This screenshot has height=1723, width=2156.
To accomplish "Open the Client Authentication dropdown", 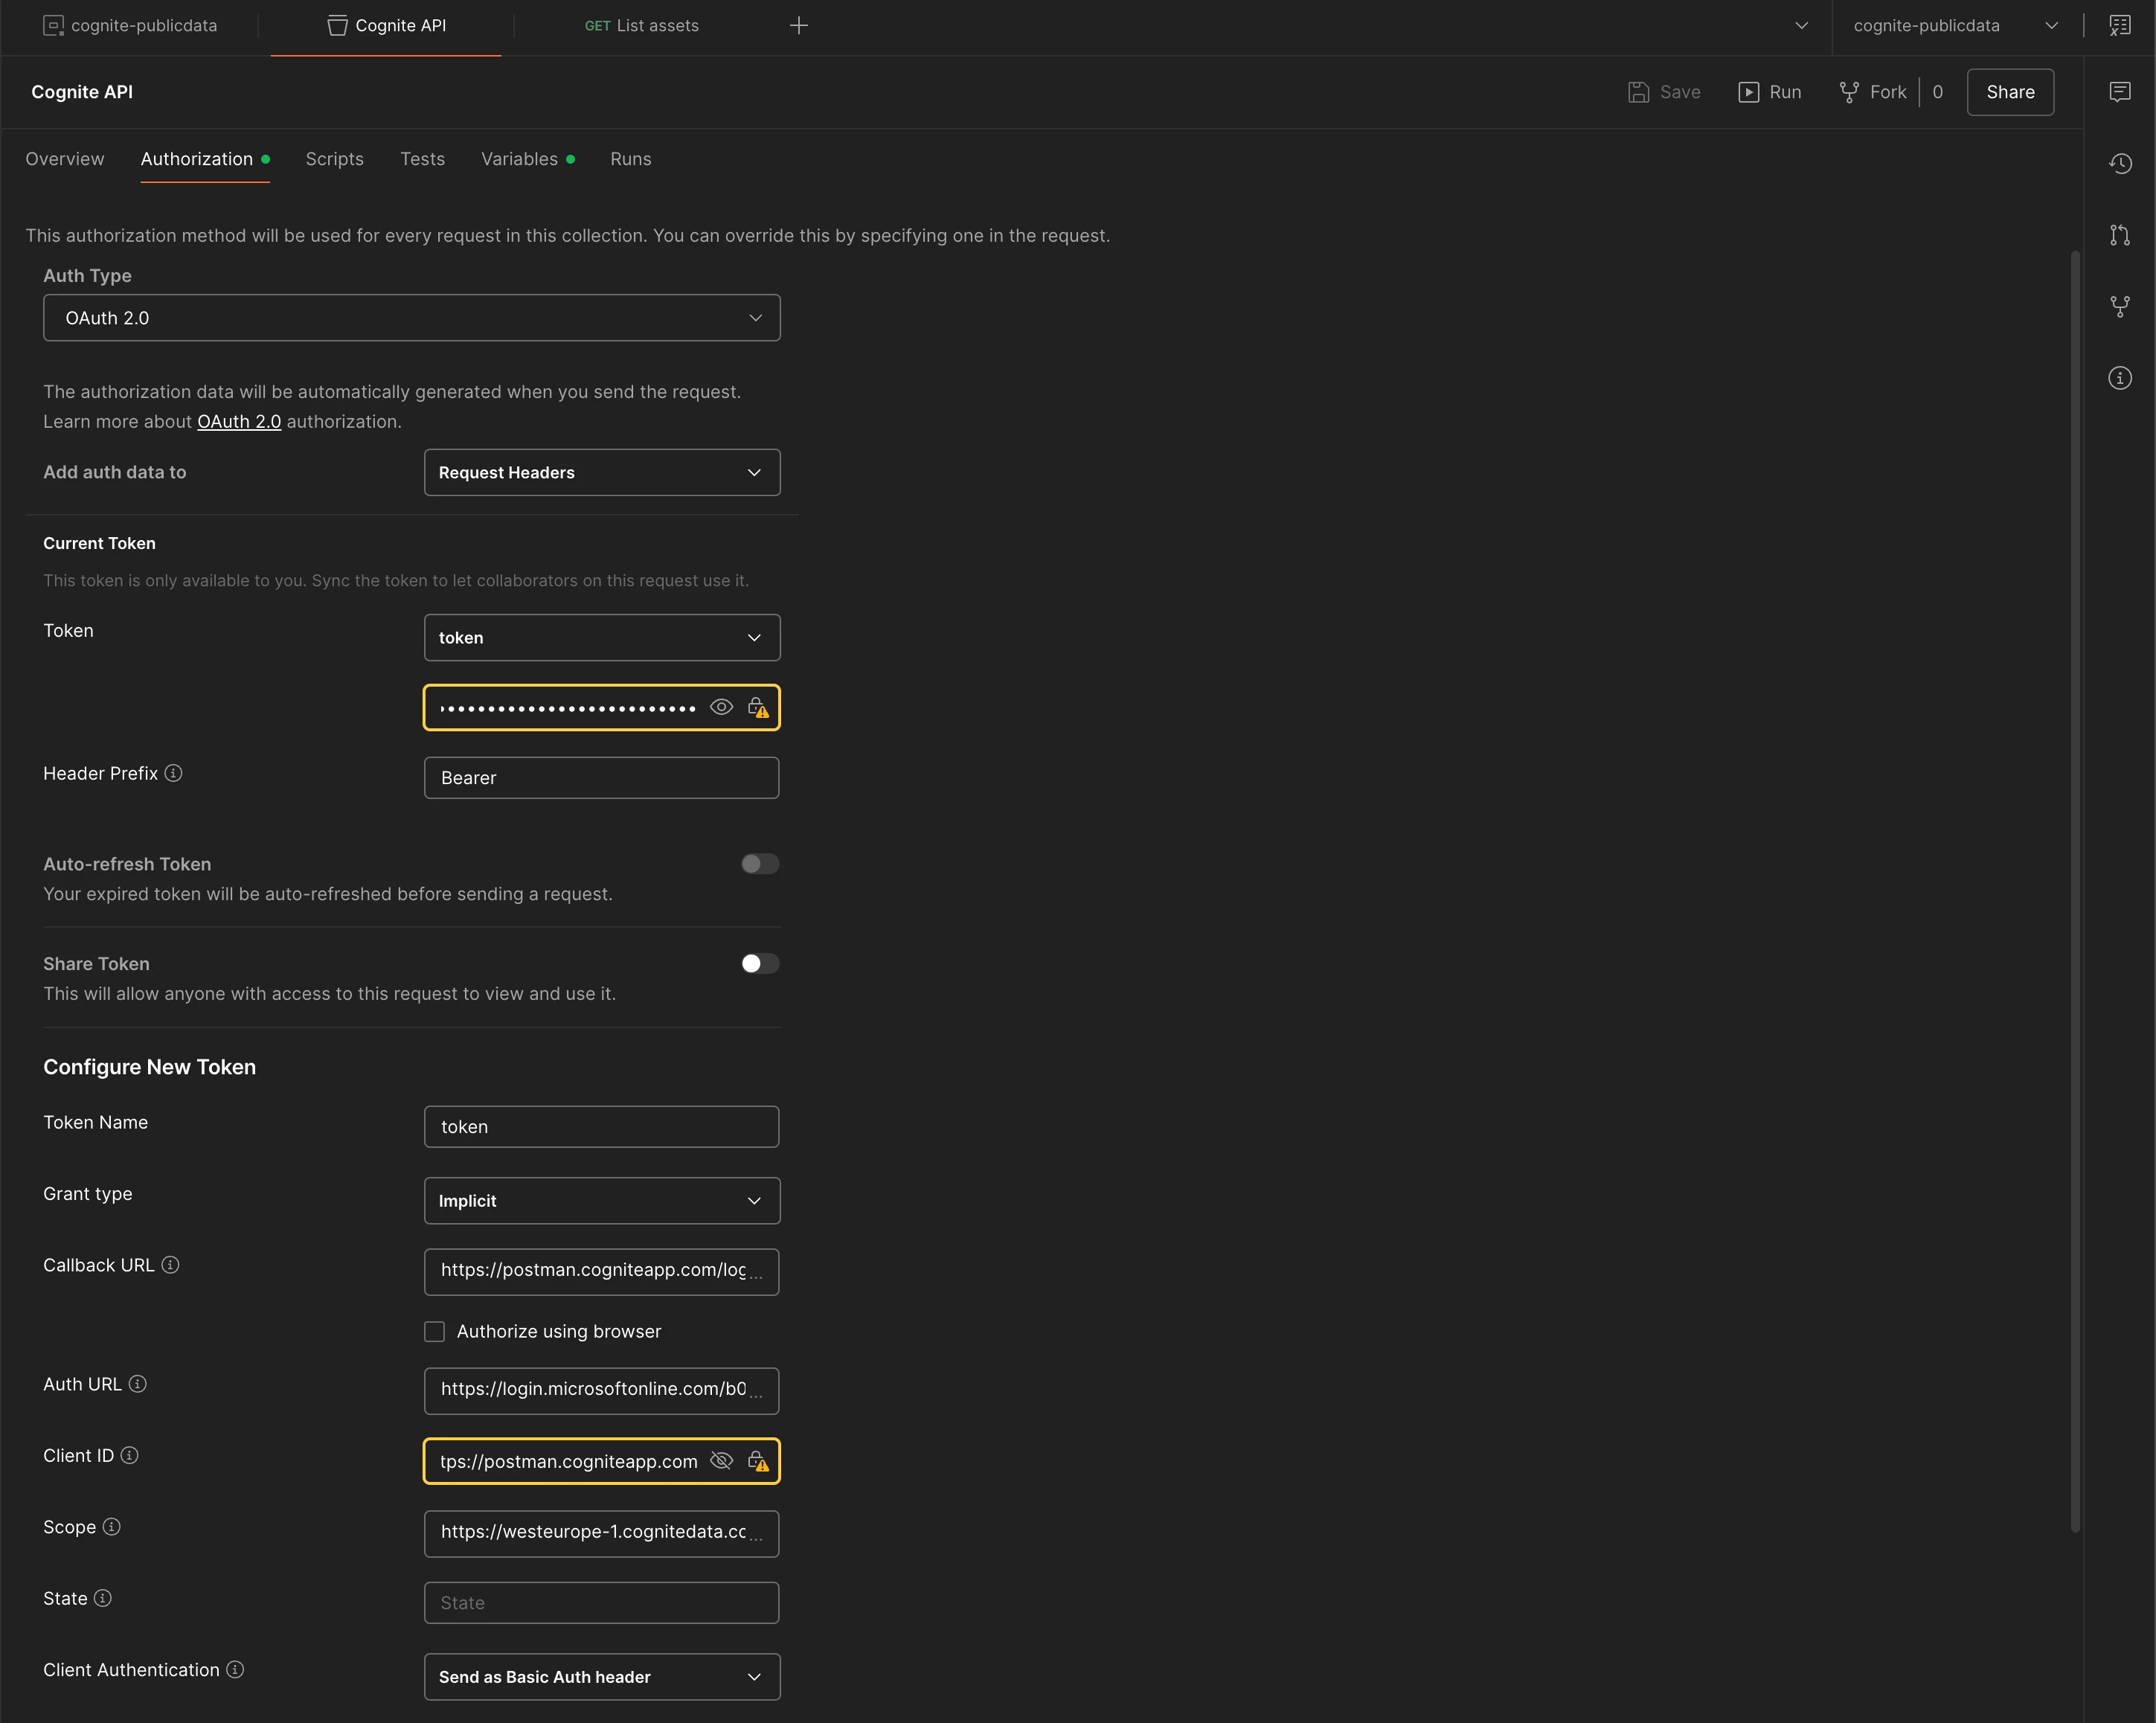I will coord(601,1677).
